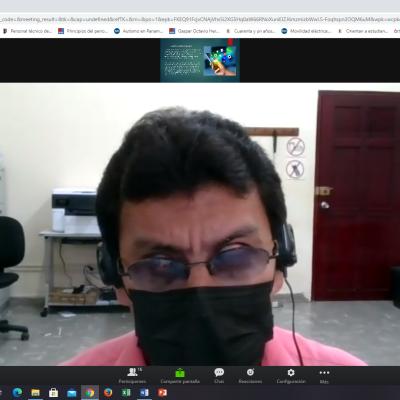Select the shared presentation thumbnail
The height and width of the screenshot is (400, 400).
pos(200,60)
